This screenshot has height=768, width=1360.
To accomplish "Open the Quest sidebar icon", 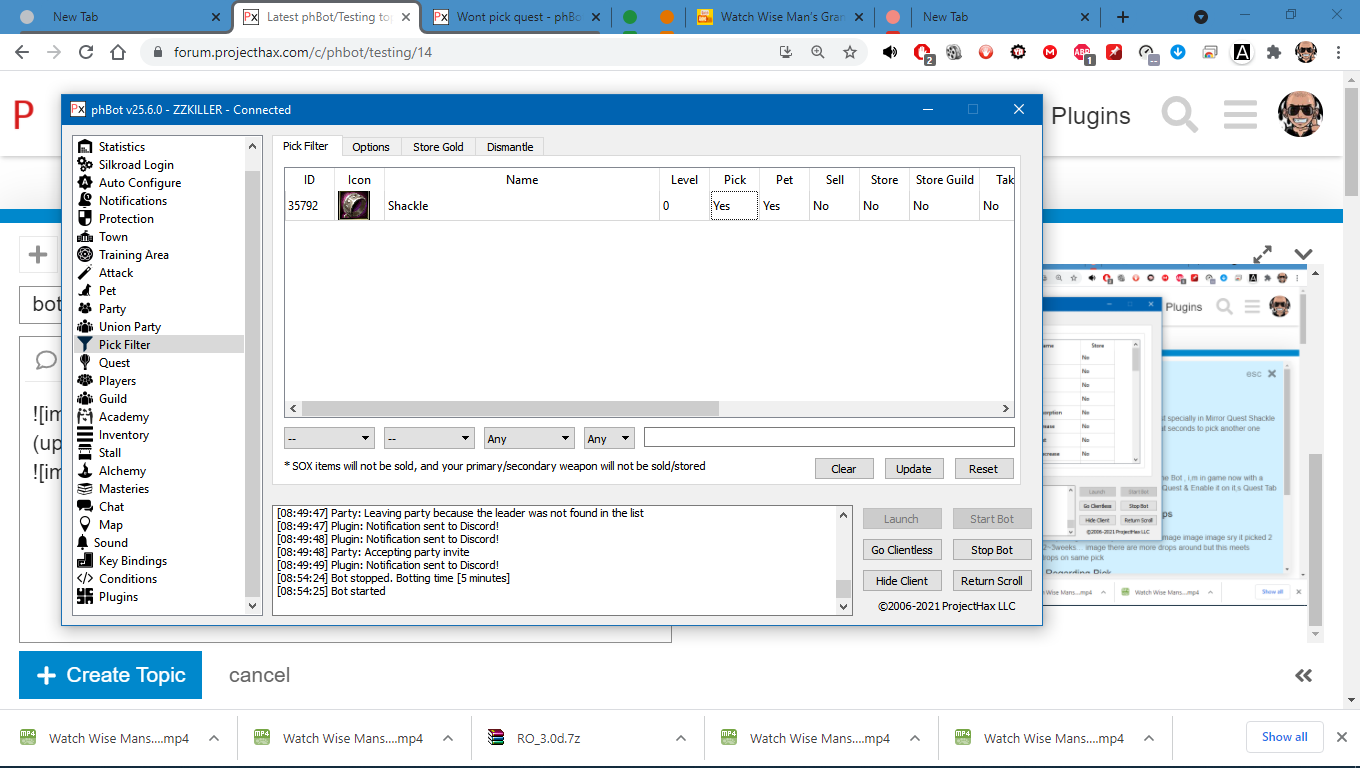I will click(x=85, y=363).
